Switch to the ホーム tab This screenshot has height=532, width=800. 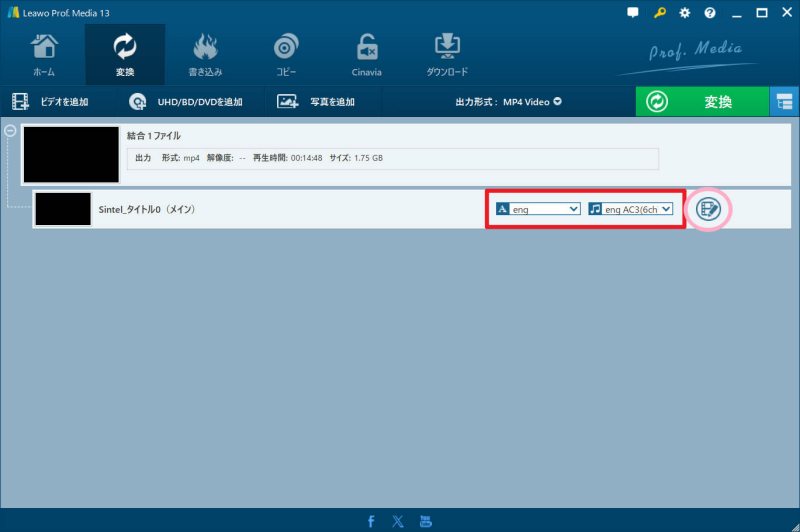(x=43, y=55)
